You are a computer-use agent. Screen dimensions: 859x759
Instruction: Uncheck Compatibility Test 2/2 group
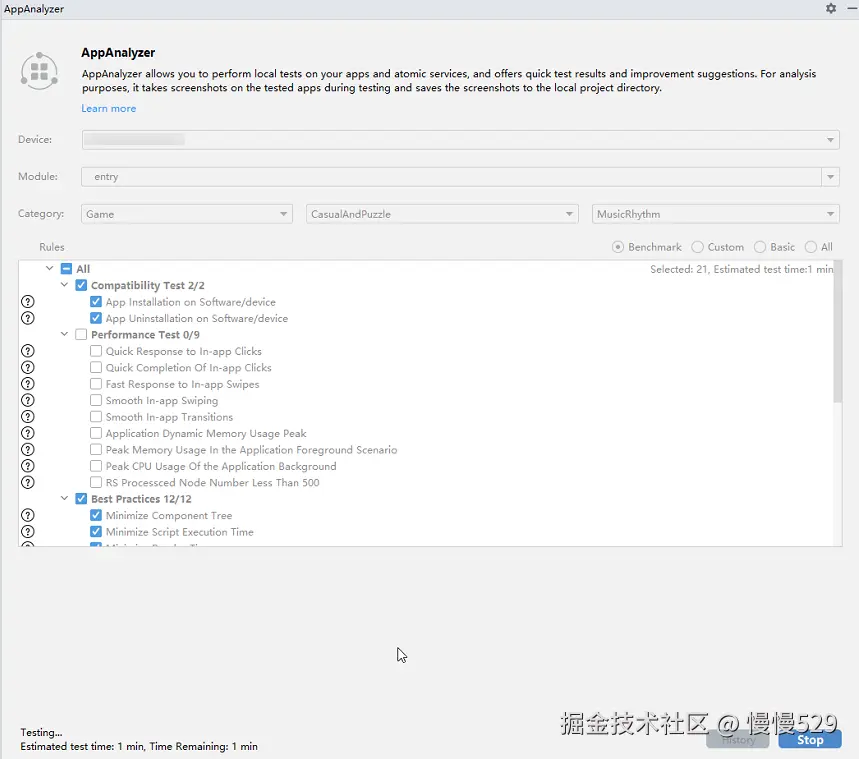point(81,285)
